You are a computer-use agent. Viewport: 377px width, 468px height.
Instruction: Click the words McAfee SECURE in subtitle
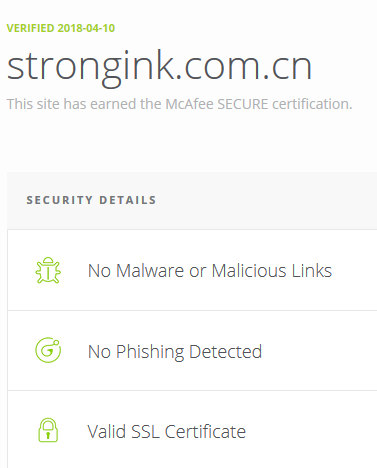point(217,104)
